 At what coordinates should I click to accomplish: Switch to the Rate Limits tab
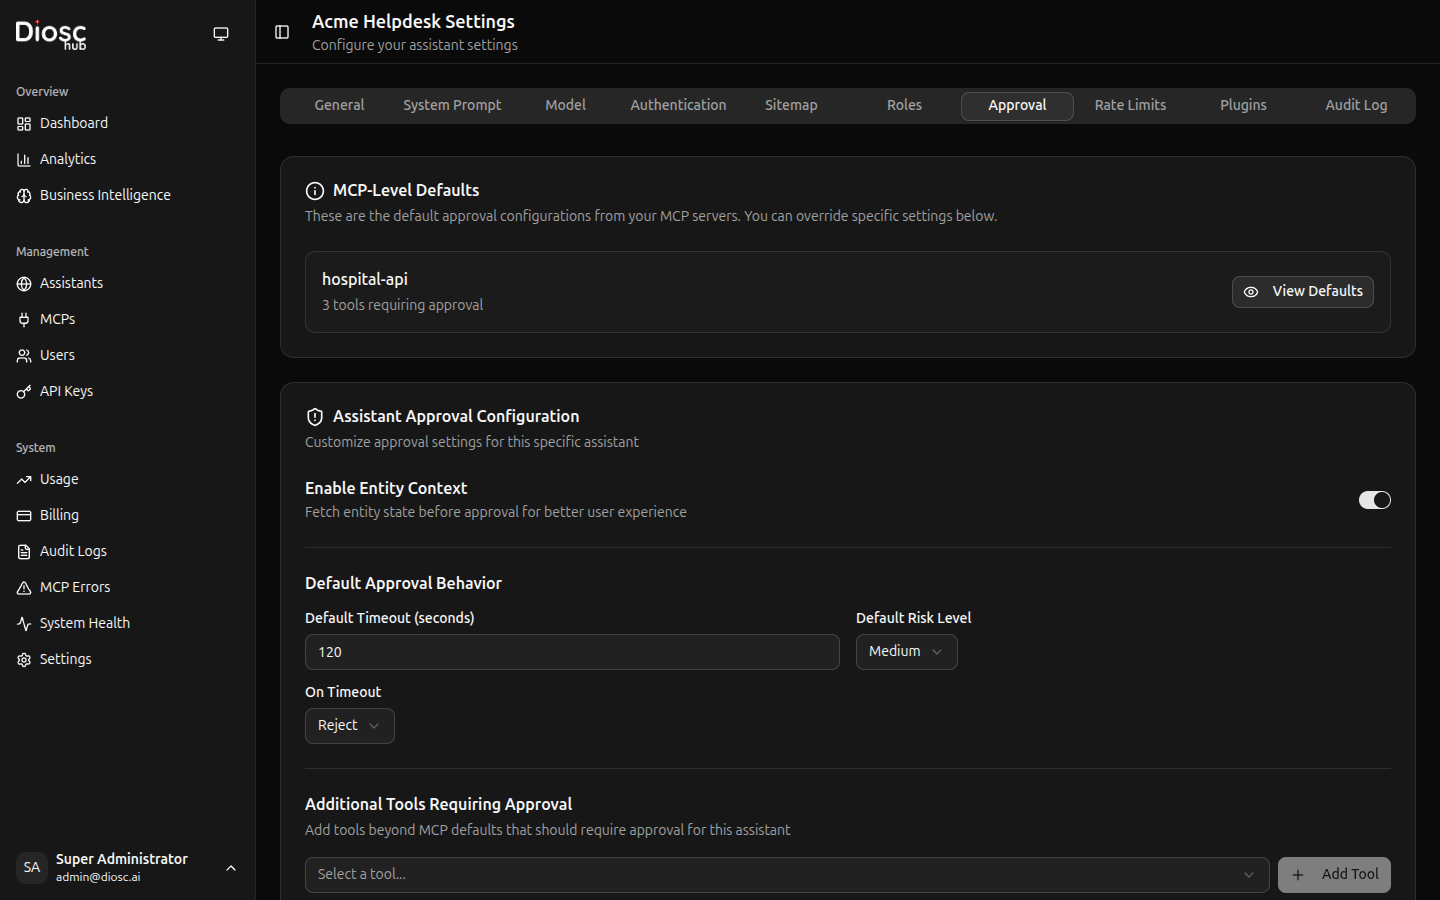[x=1130, y=106]
